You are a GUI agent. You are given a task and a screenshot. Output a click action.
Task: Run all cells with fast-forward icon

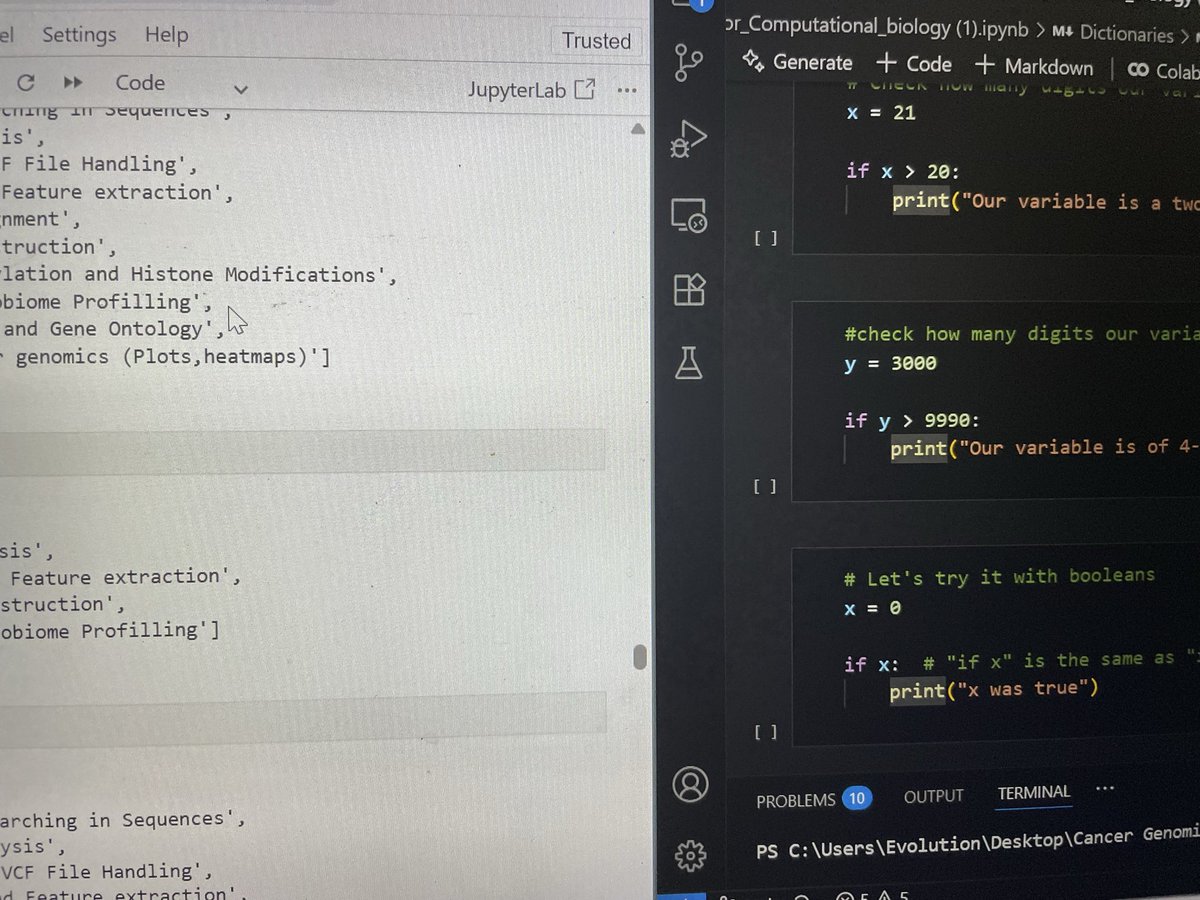(x=72, y=83)
